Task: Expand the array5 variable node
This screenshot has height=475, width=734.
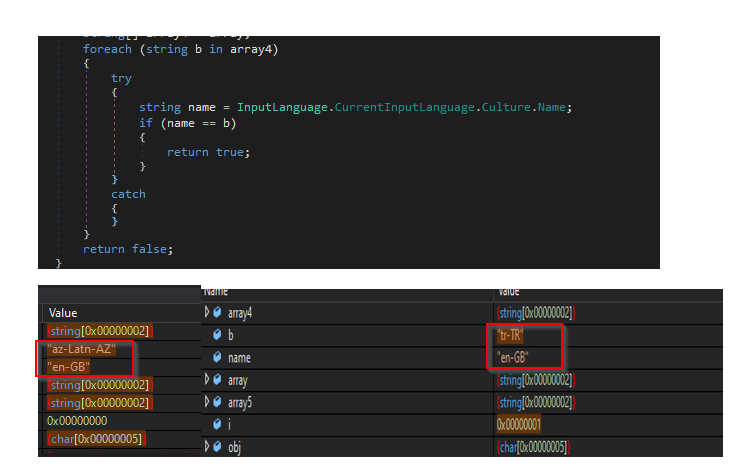Action: coord(207,402)
